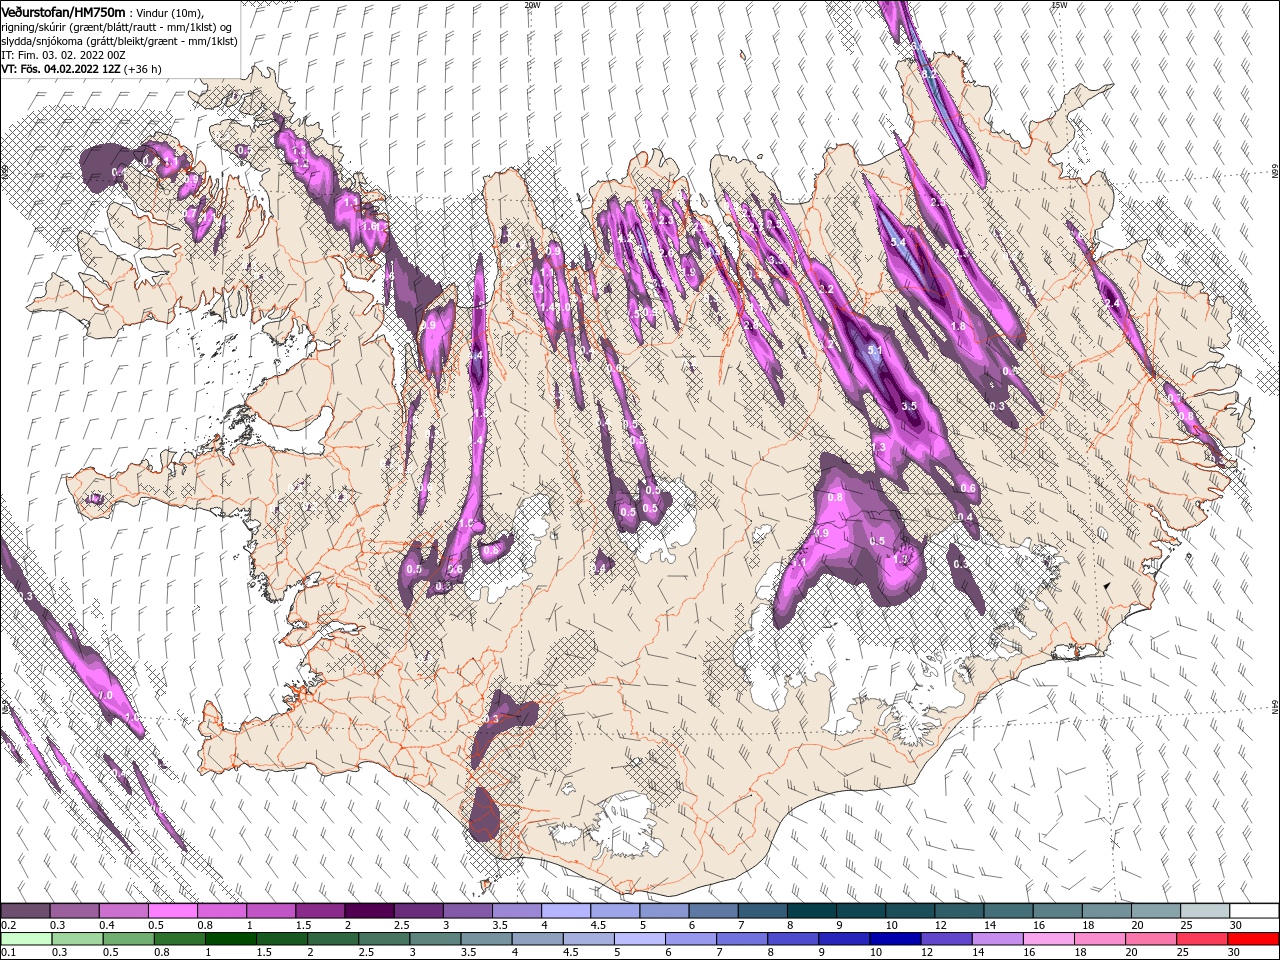Select snow legend swatch labelled 0.2
This screenshot has width=1280, height=960.
click(x=25, y=911)
